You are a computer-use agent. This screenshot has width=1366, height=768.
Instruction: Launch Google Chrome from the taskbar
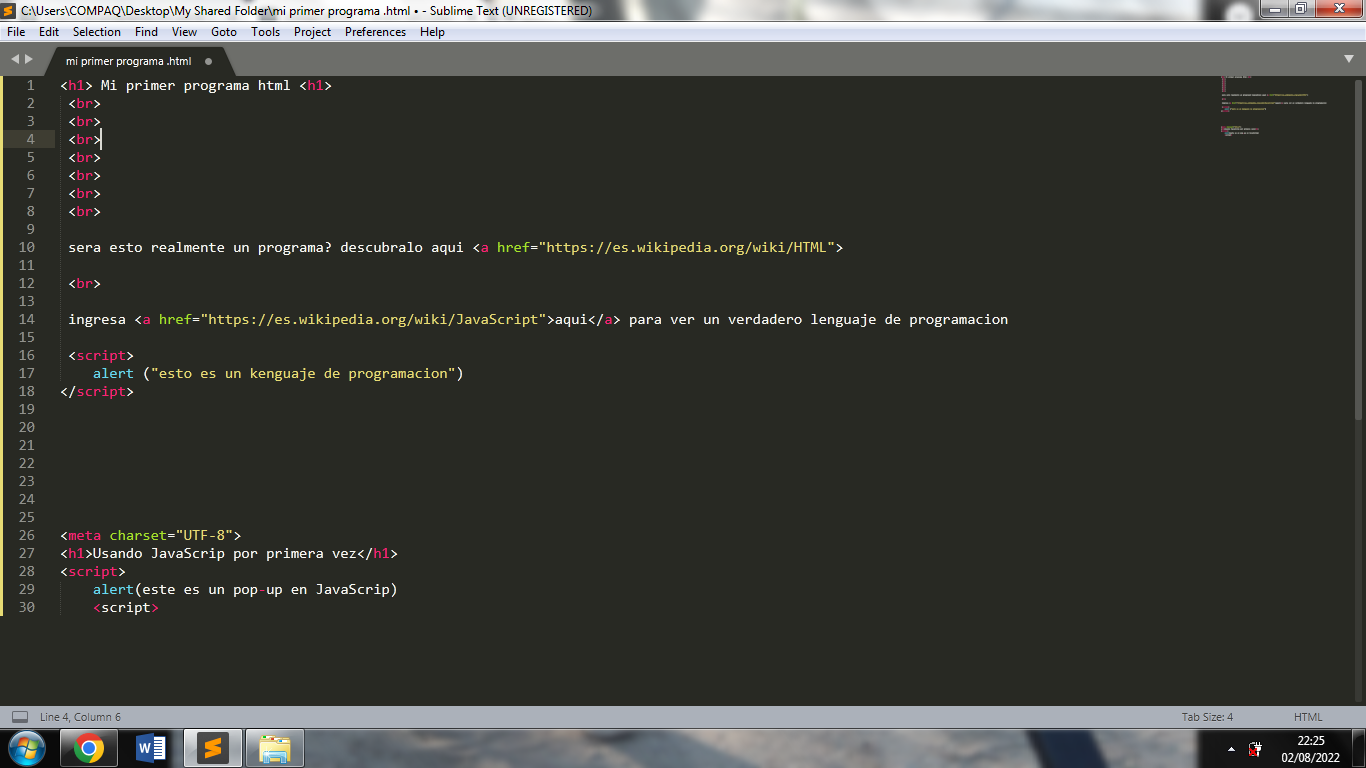pos(88,748)
